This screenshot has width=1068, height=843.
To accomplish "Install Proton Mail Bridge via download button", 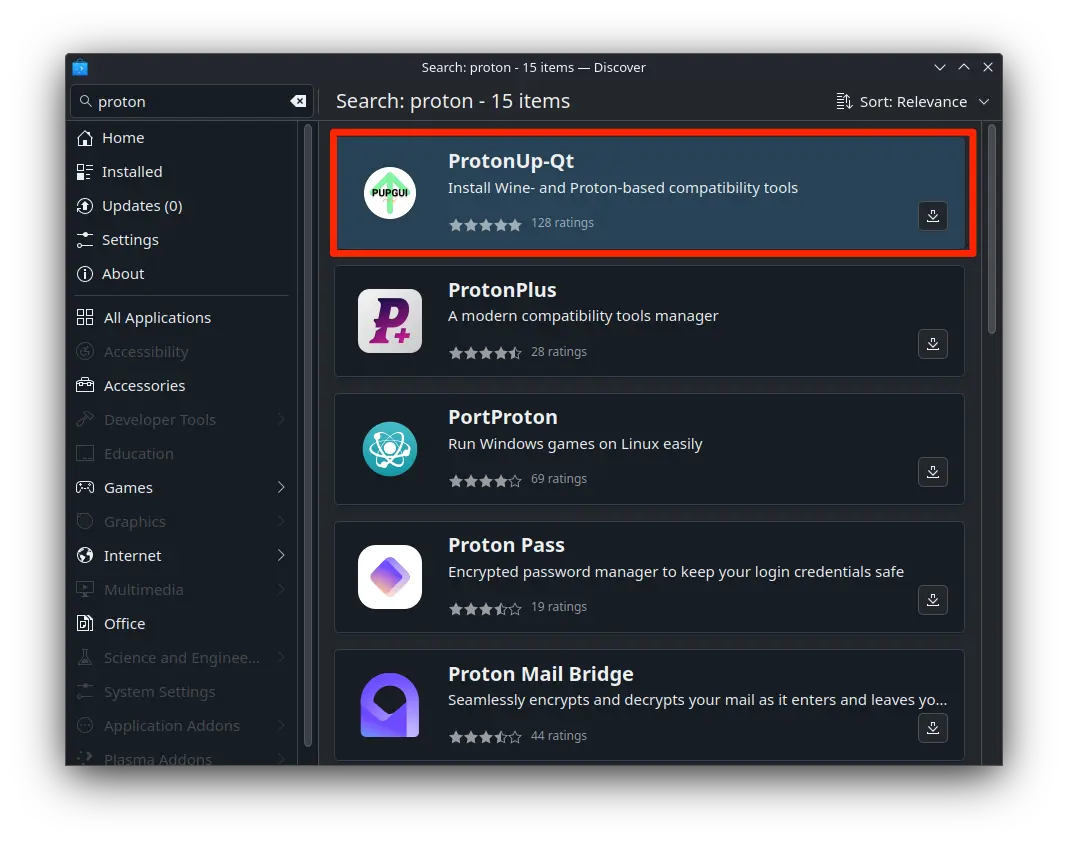I will pyautogui.click(x=933, y=728).
